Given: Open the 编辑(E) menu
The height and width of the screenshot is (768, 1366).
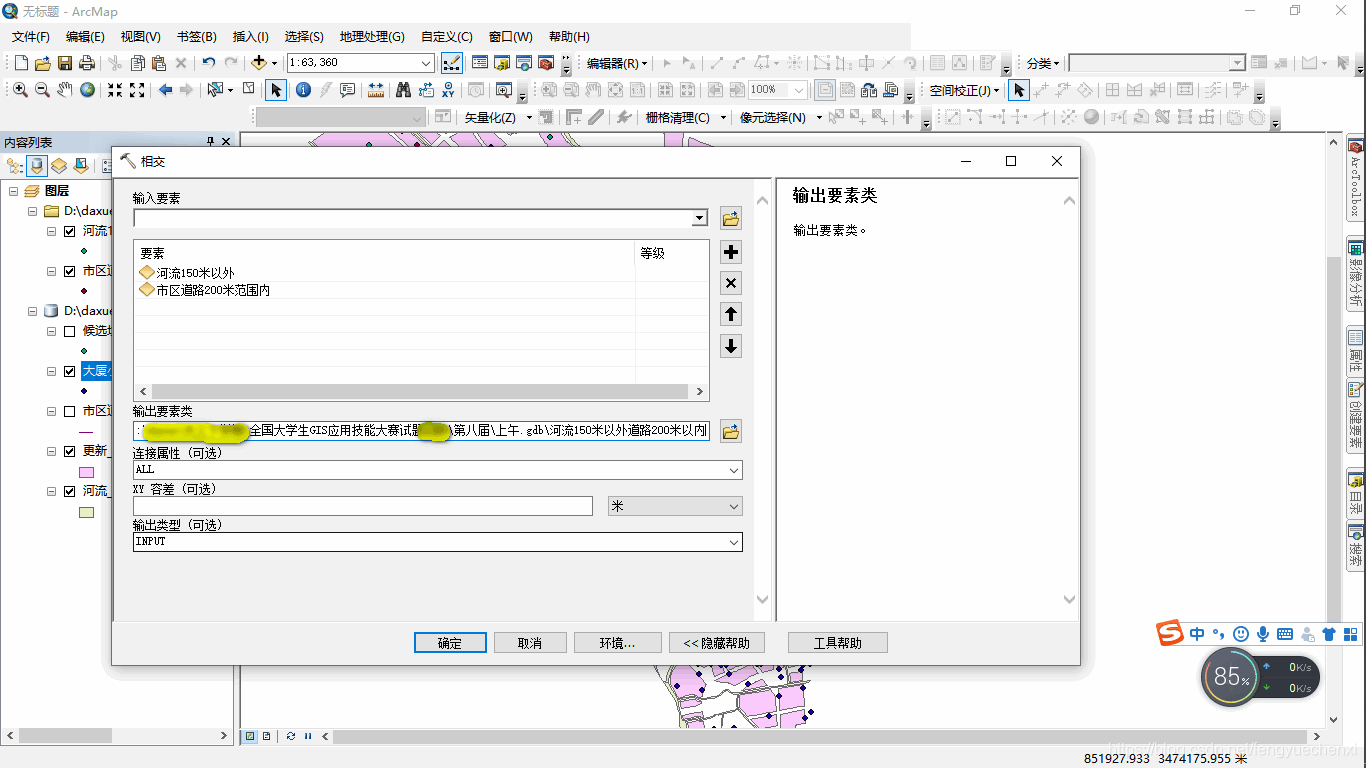Looking at the screenshot, I should pyautogui.click(x=85, y=37).
